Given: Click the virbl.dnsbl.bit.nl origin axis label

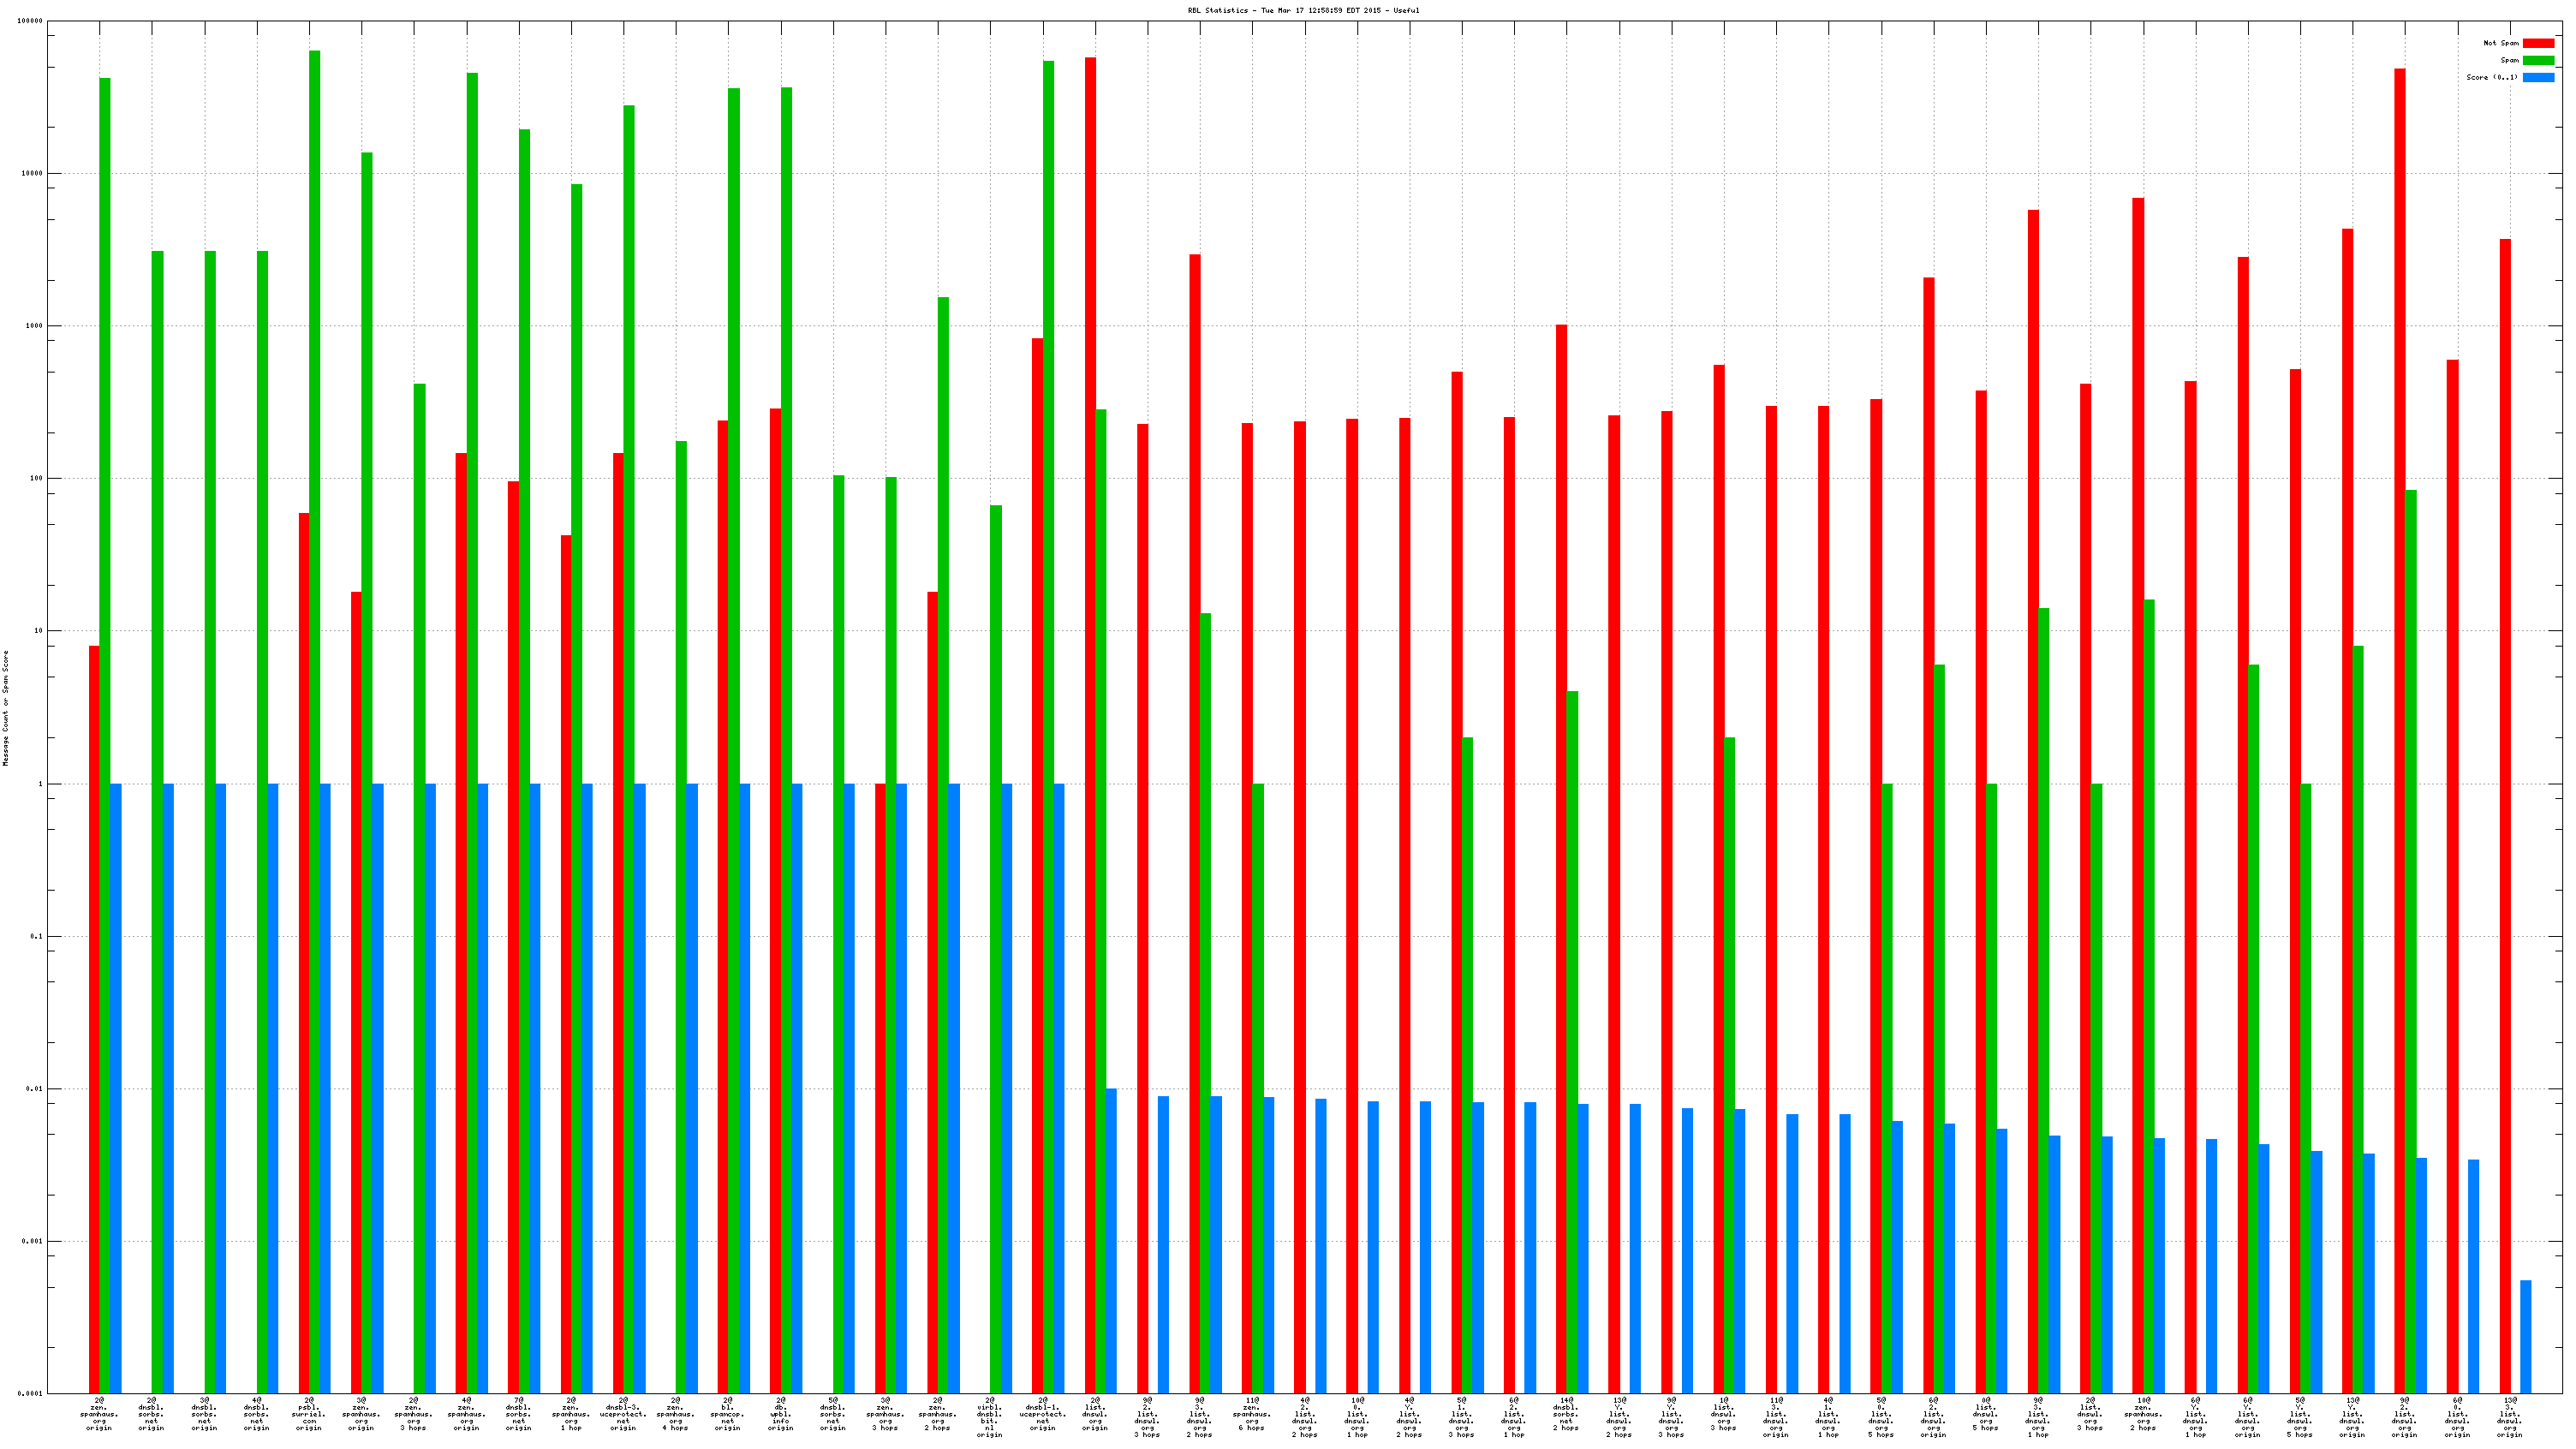Looking at the screenshot, I should (990, 1417).
